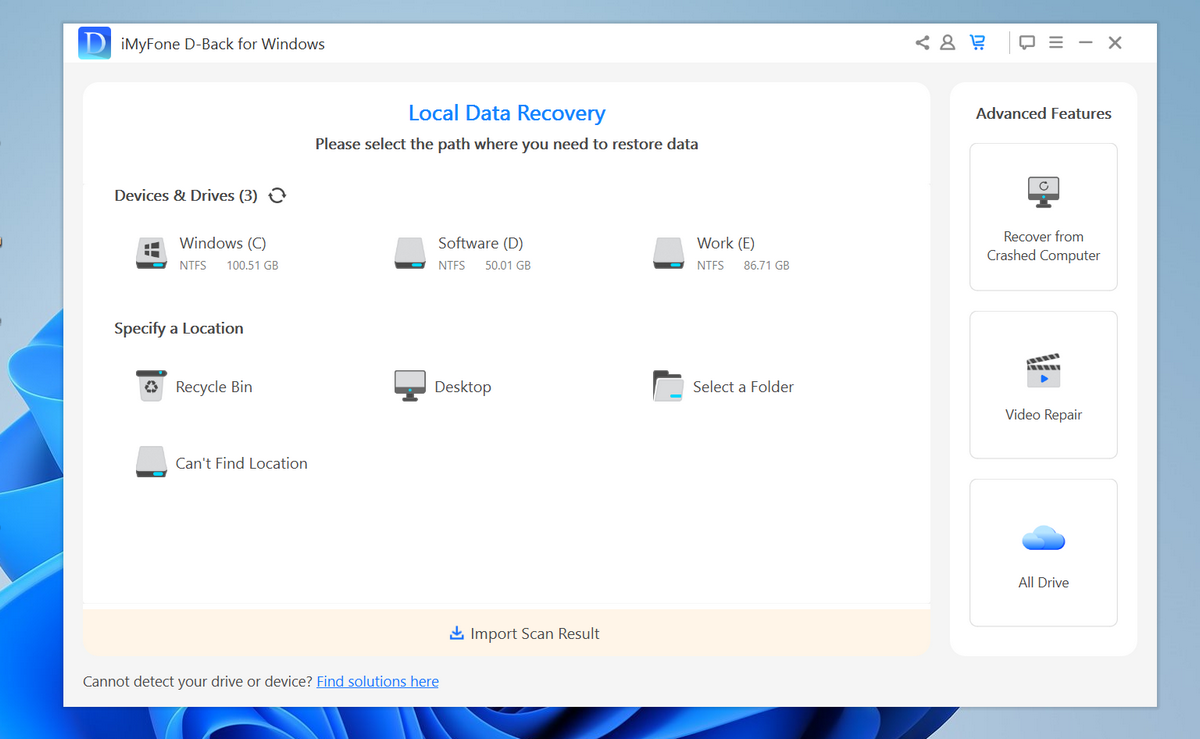Image resolution: width=1200 pixels, height=739 pixels.
Task: Click the Specify a Location heading
Action: (x=179, y=328)
